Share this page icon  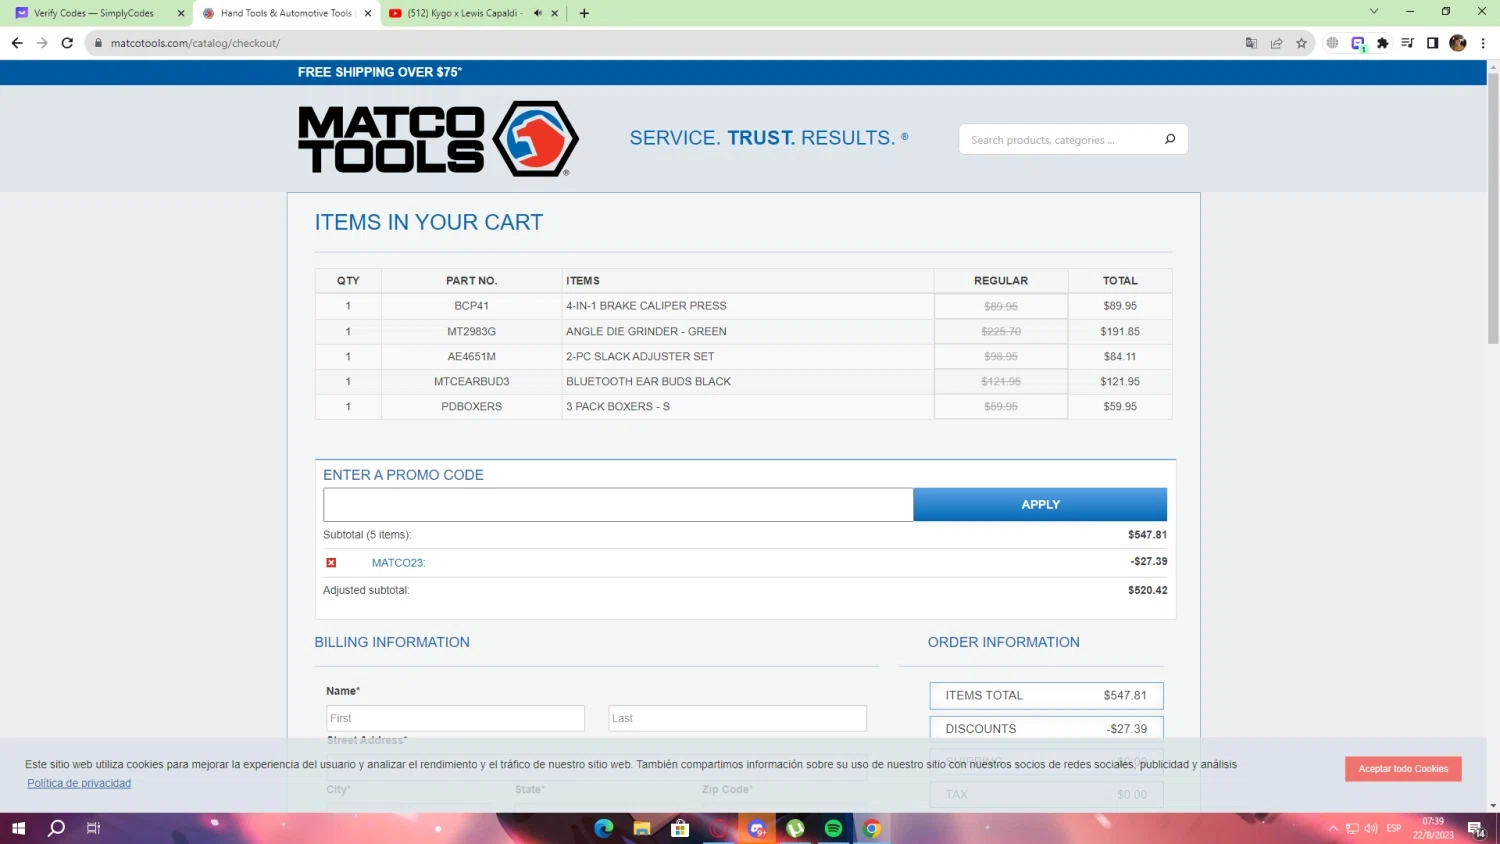[x=1276, y=43]
